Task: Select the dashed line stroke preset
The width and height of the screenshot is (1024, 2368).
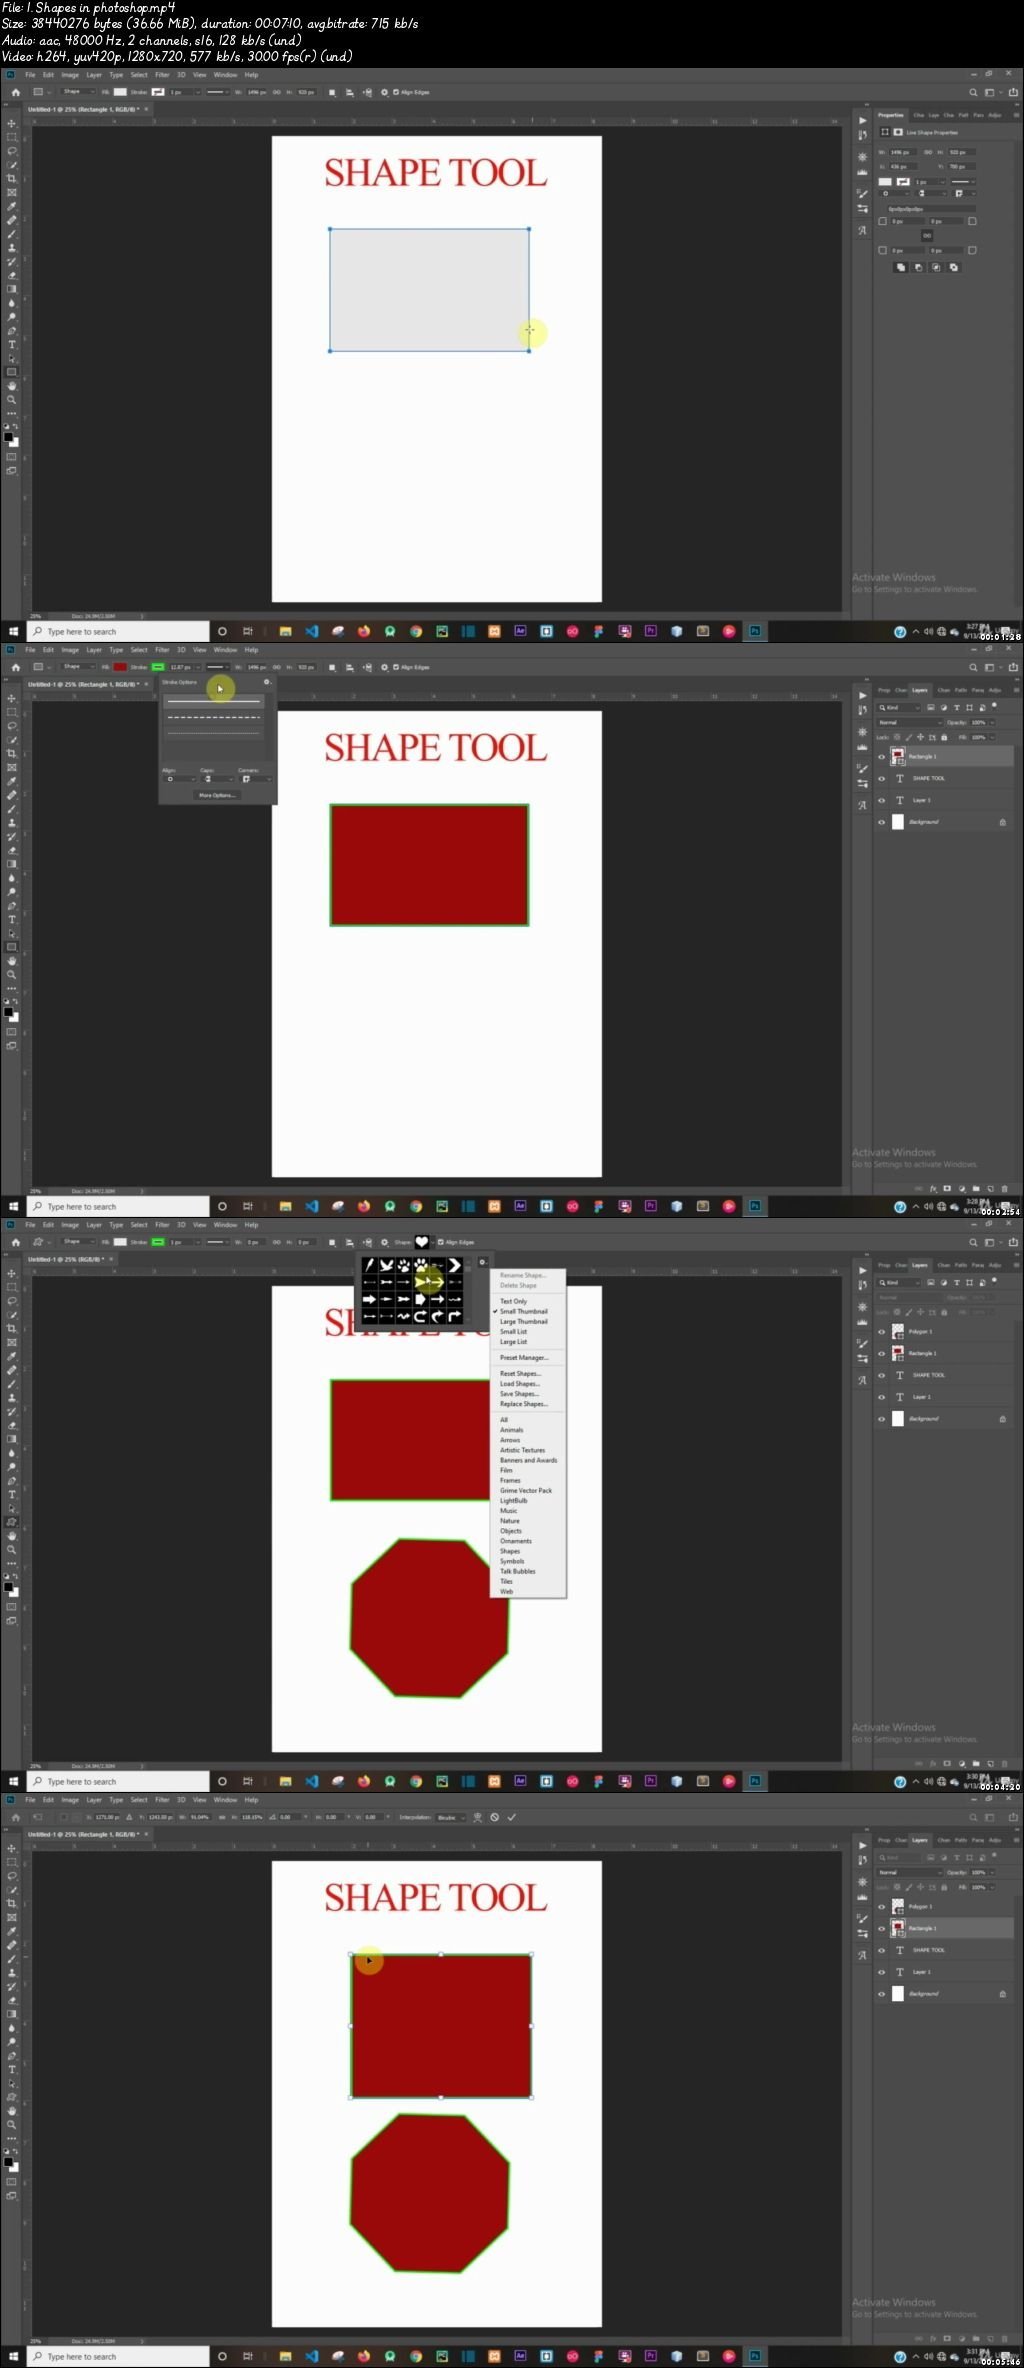Action: (214, 717)
